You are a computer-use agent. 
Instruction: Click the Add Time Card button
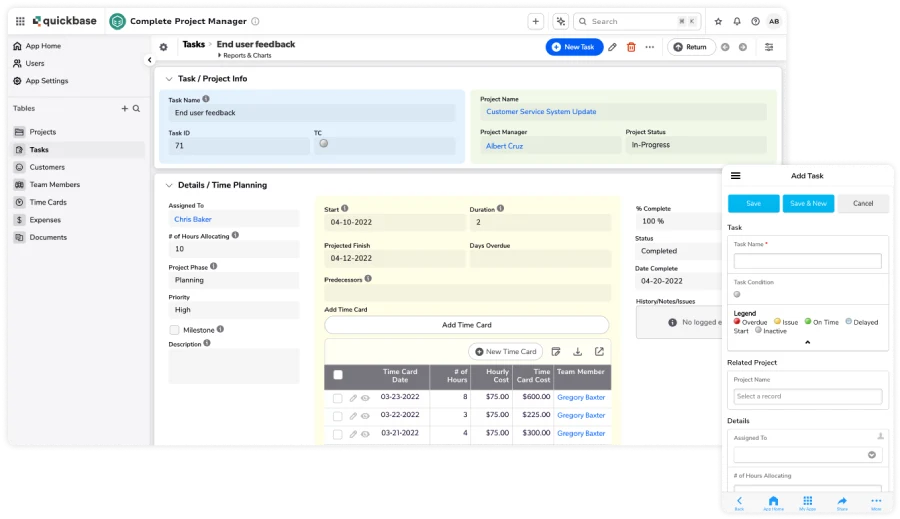[466, 325]
